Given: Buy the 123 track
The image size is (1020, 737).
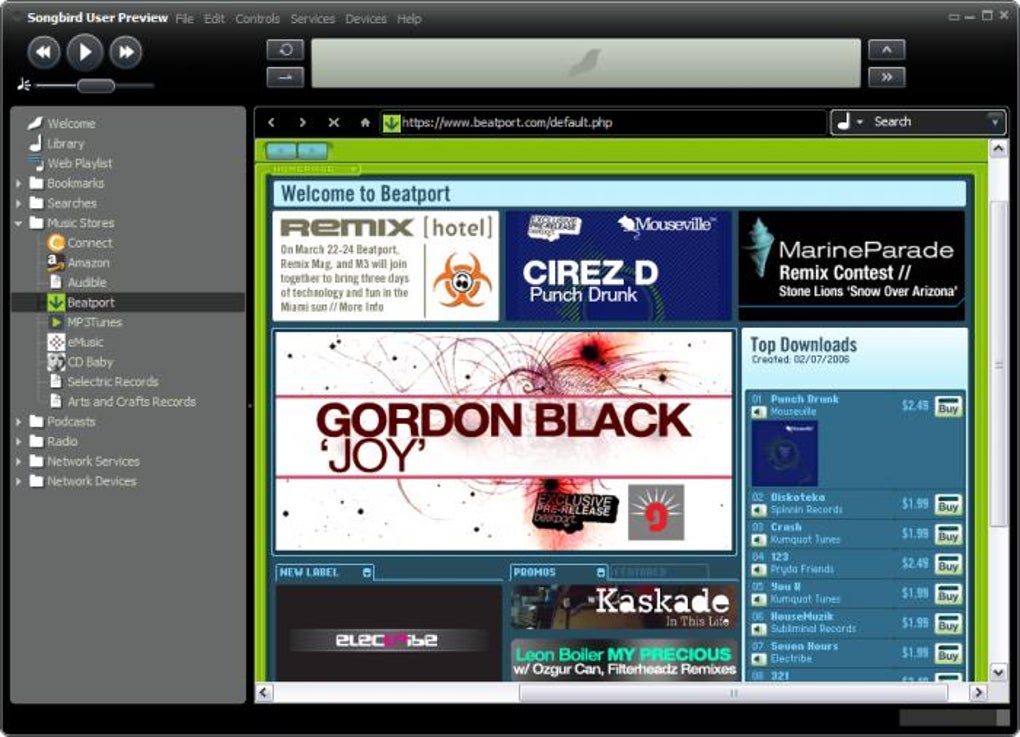Looking at the screenshot, I should (x=948, y=565).
